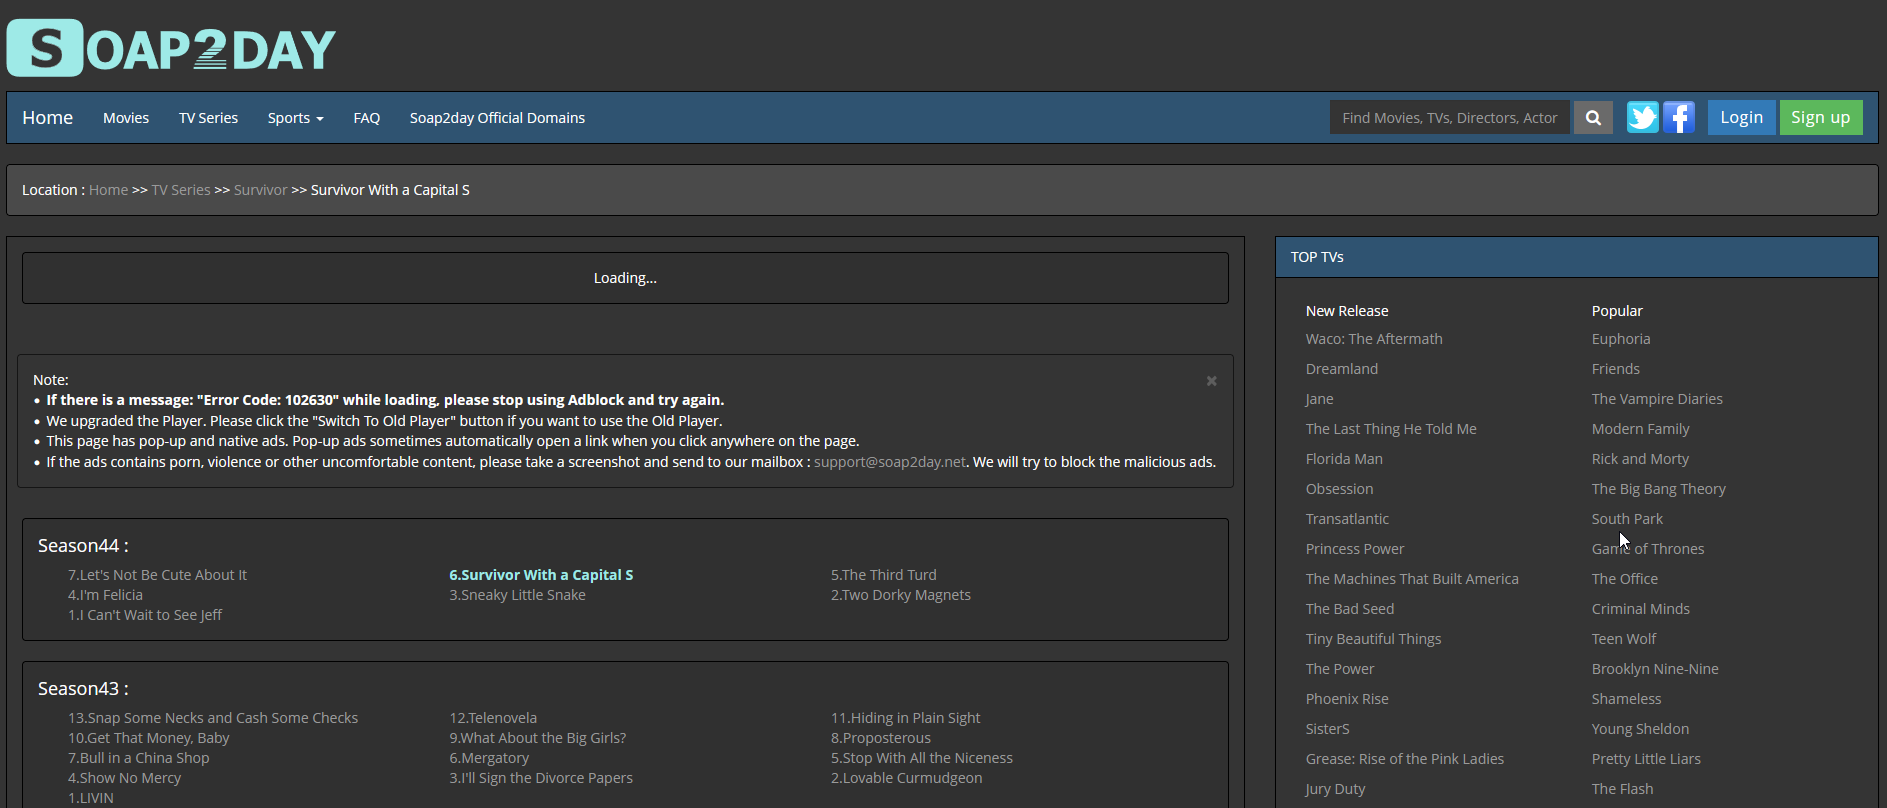1887x808 pixels.
Task: Open Tiny Beautiful Things link
Action: 1373,639
